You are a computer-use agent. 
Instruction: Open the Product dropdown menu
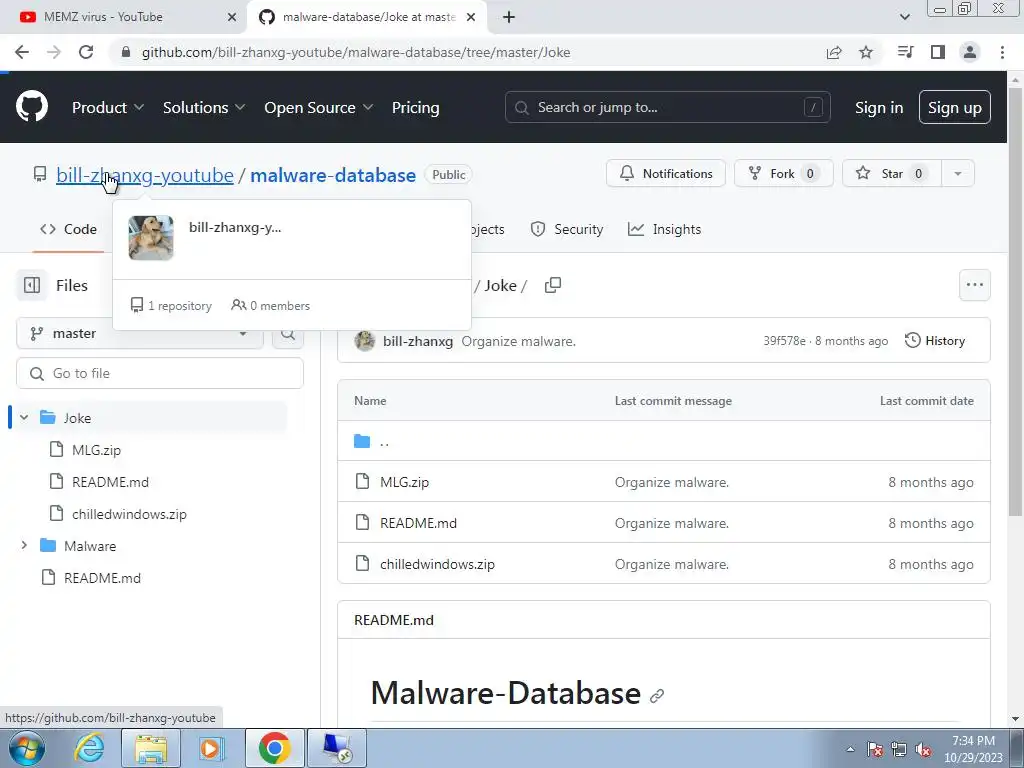[x=108, y=107]
